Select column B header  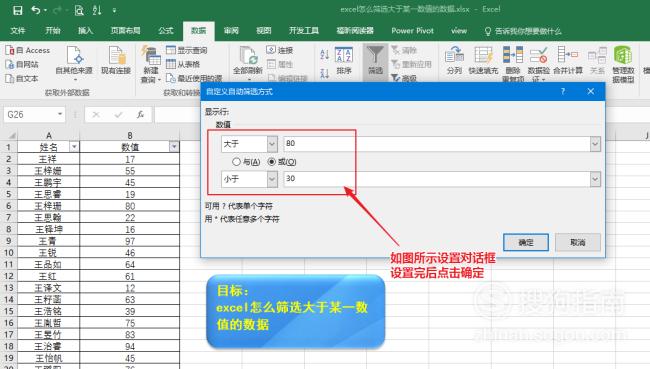(x=130, y=136)
